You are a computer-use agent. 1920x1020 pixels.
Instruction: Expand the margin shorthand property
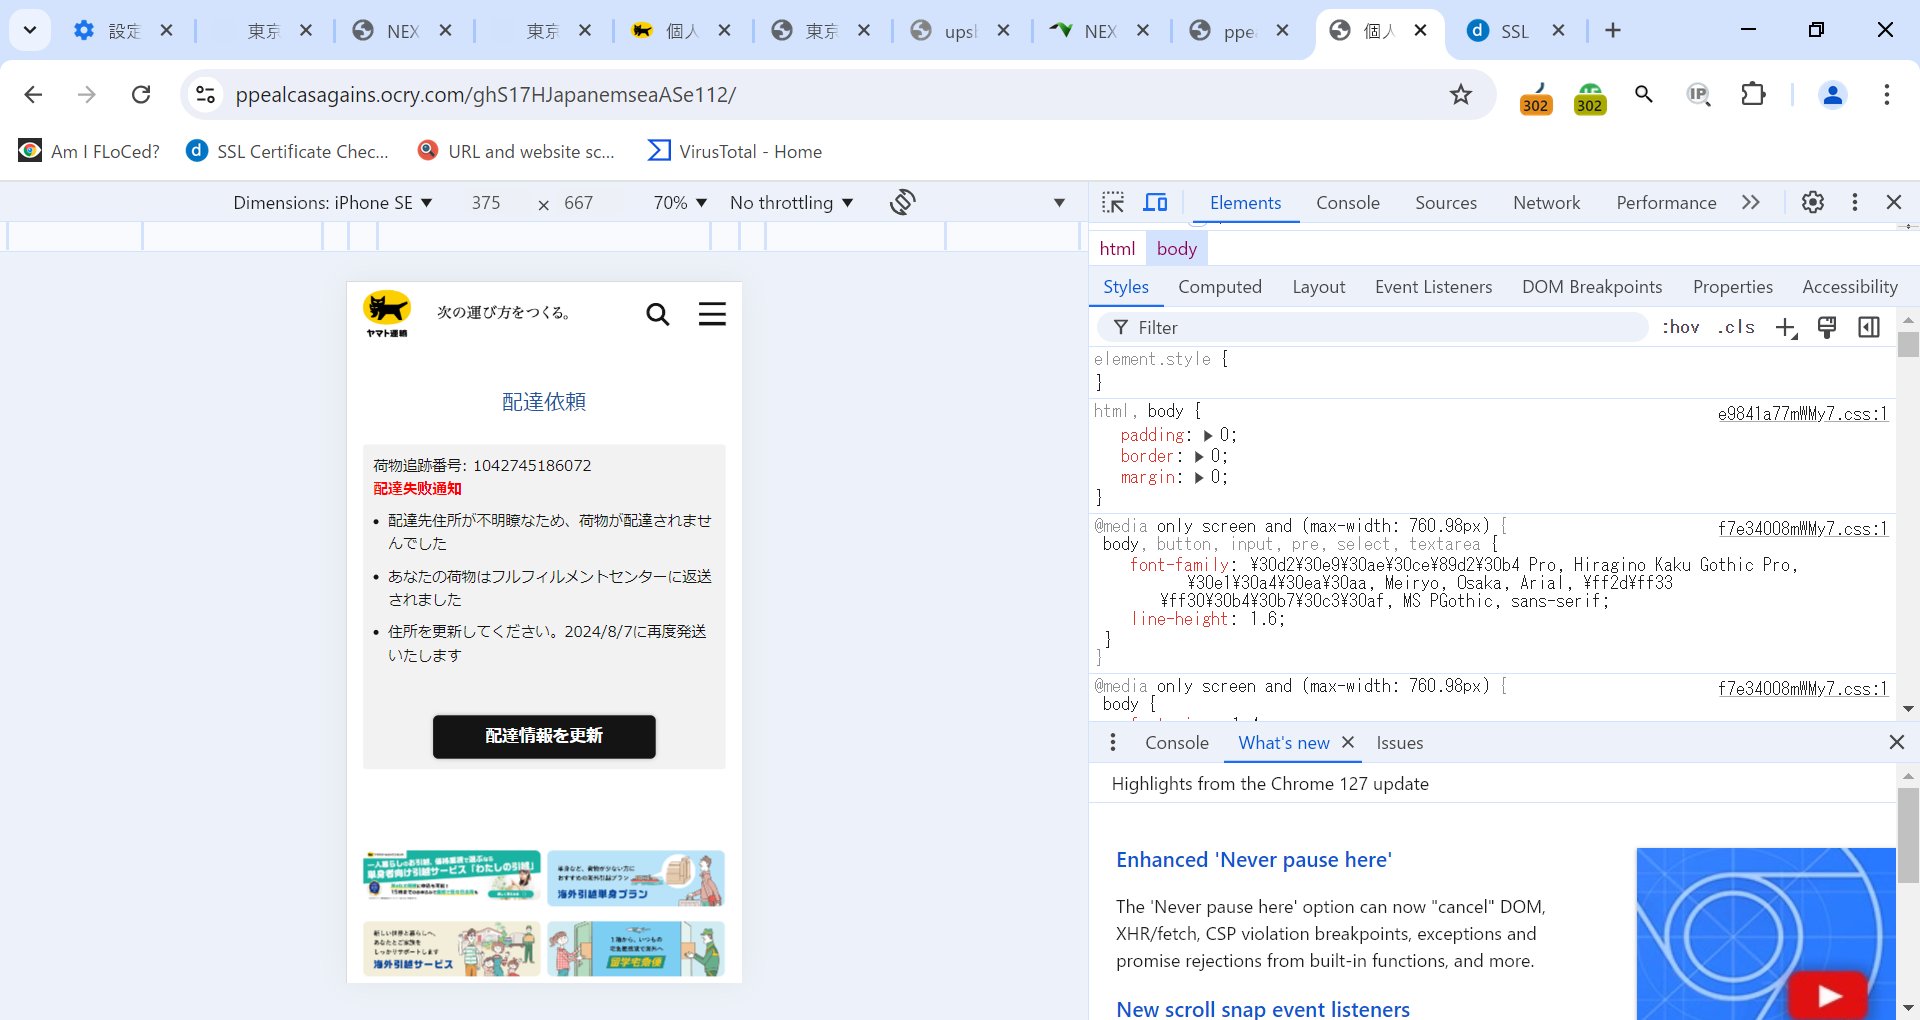click(1199, 478)
